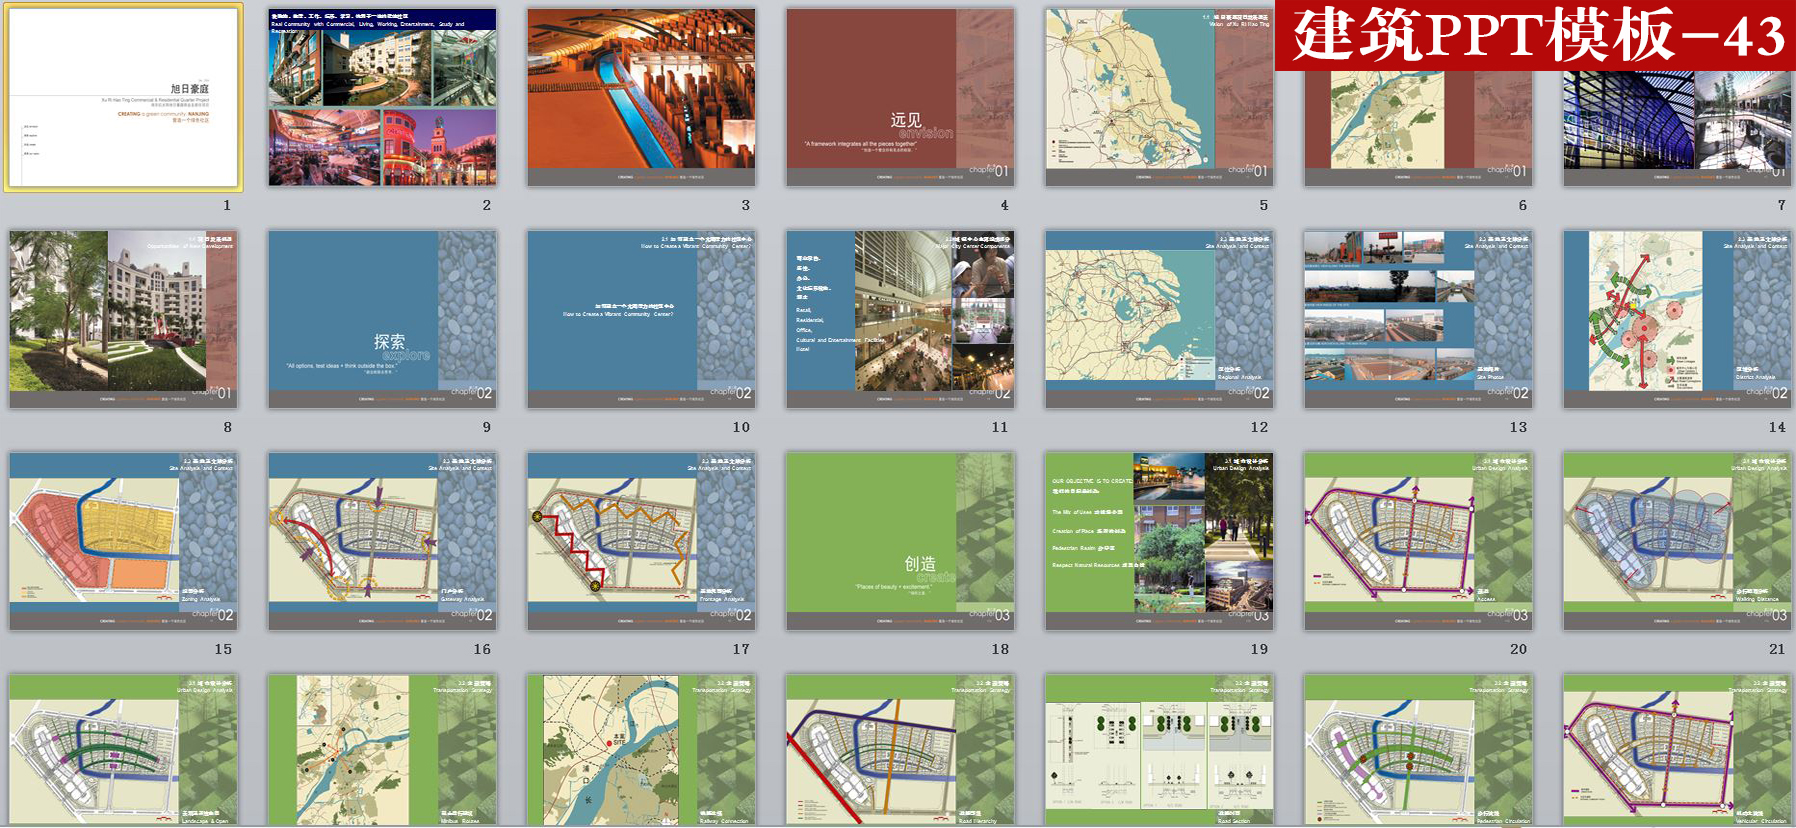Select the red 'envision' chapter 01 slide 4
This screenshot has height=828, width=1796.
900,97
